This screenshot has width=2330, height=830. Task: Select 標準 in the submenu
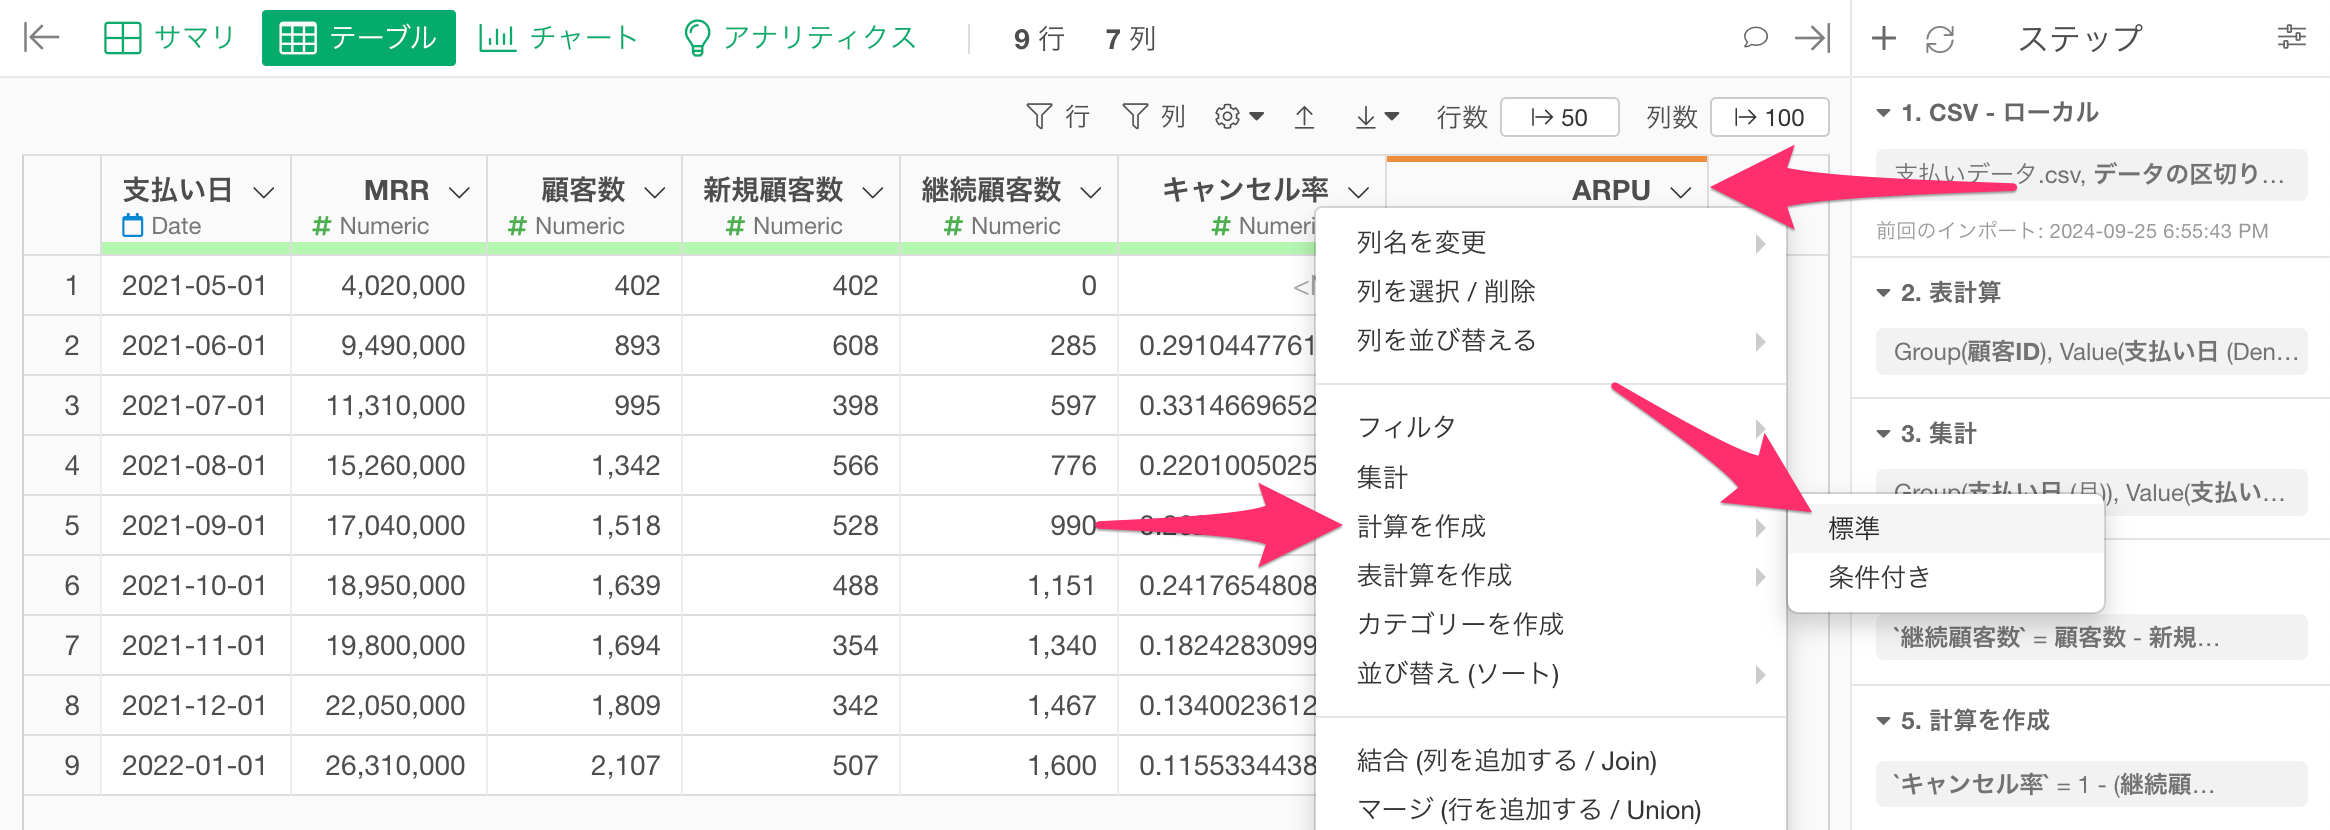click(x=1946, y=528)
